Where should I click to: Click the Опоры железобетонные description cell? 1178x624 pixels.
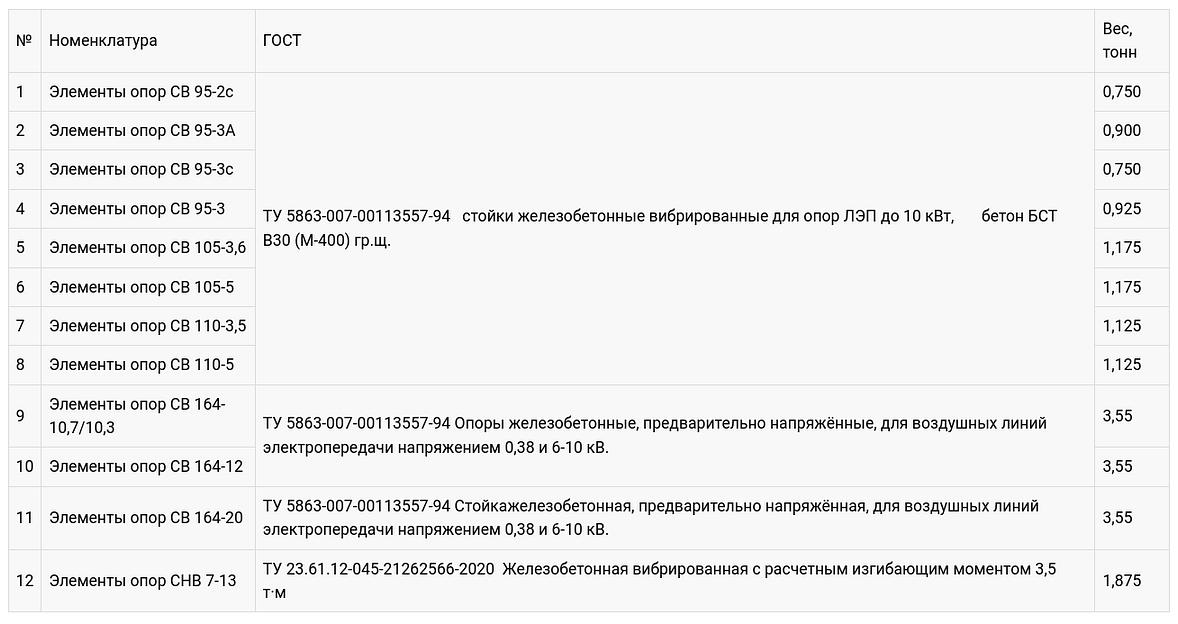pyautogui.click(x=654, y=436)
